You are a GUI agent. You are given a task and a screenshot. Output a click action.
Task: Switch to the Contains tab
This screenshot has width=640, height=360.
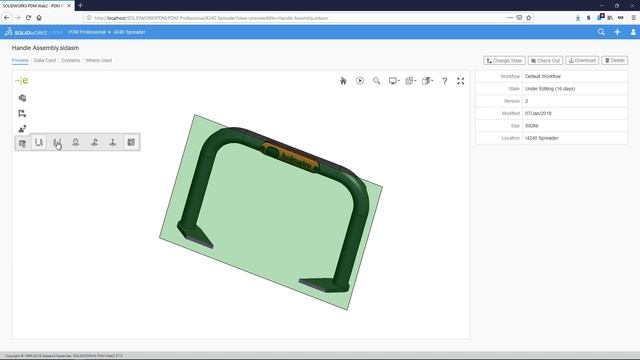tap(71, 60)
